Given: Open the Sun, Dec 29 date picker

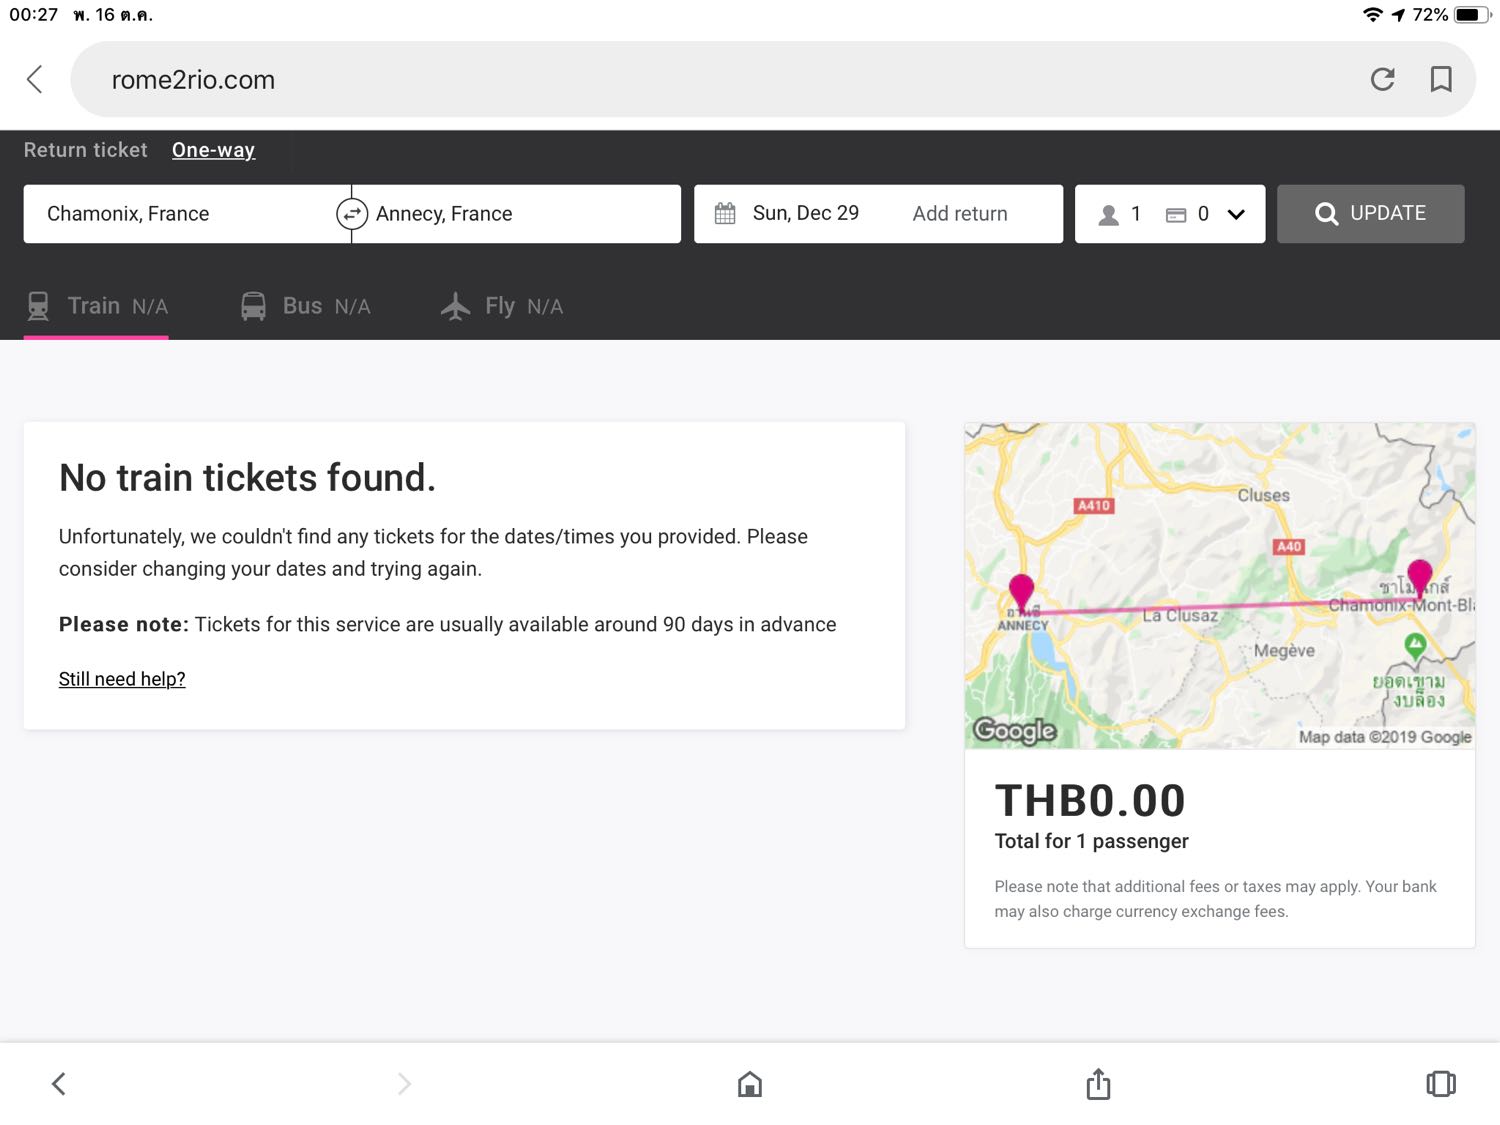Looking at the screenshot, I should (805, 213).
